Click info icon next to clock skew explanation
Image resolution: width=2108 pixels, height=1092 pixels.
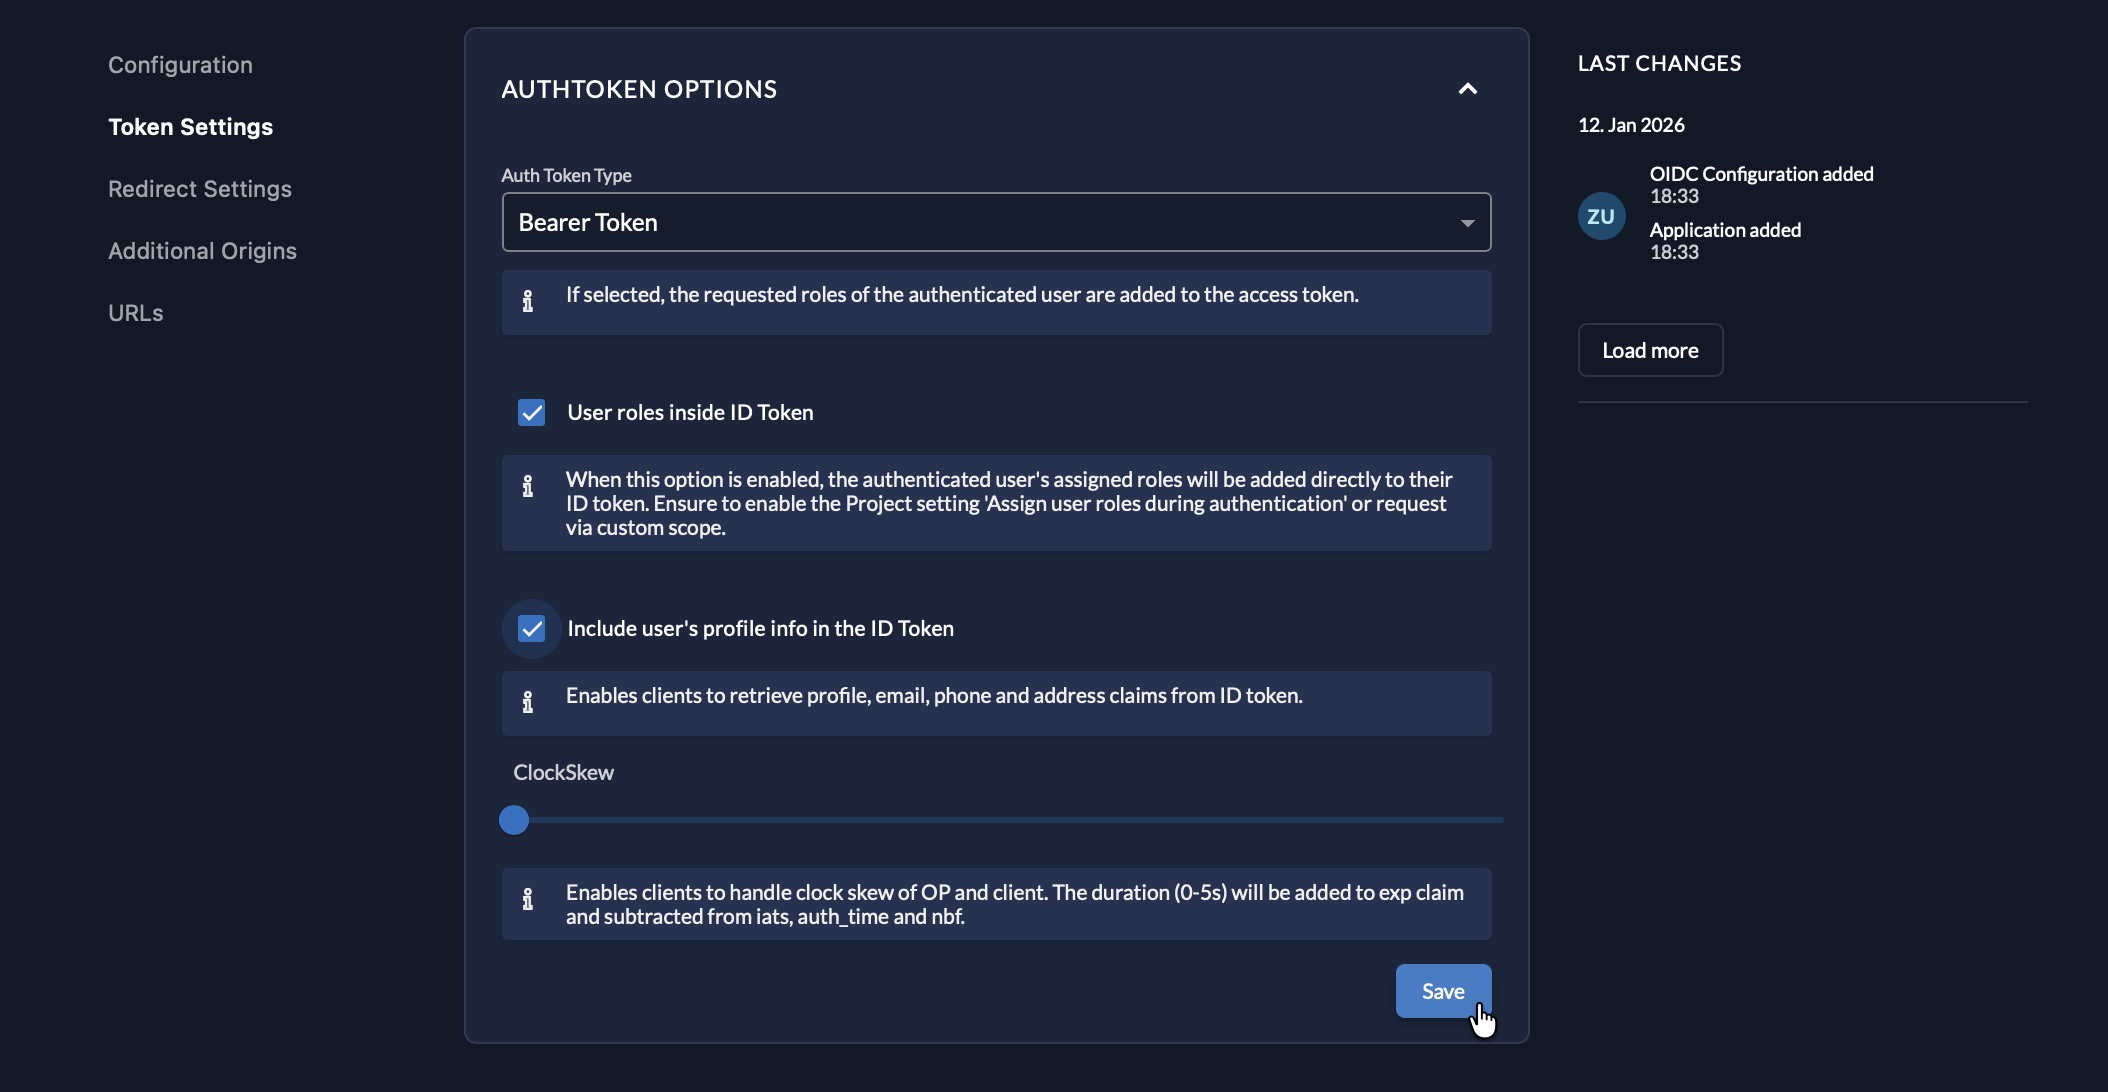[528, 899]
